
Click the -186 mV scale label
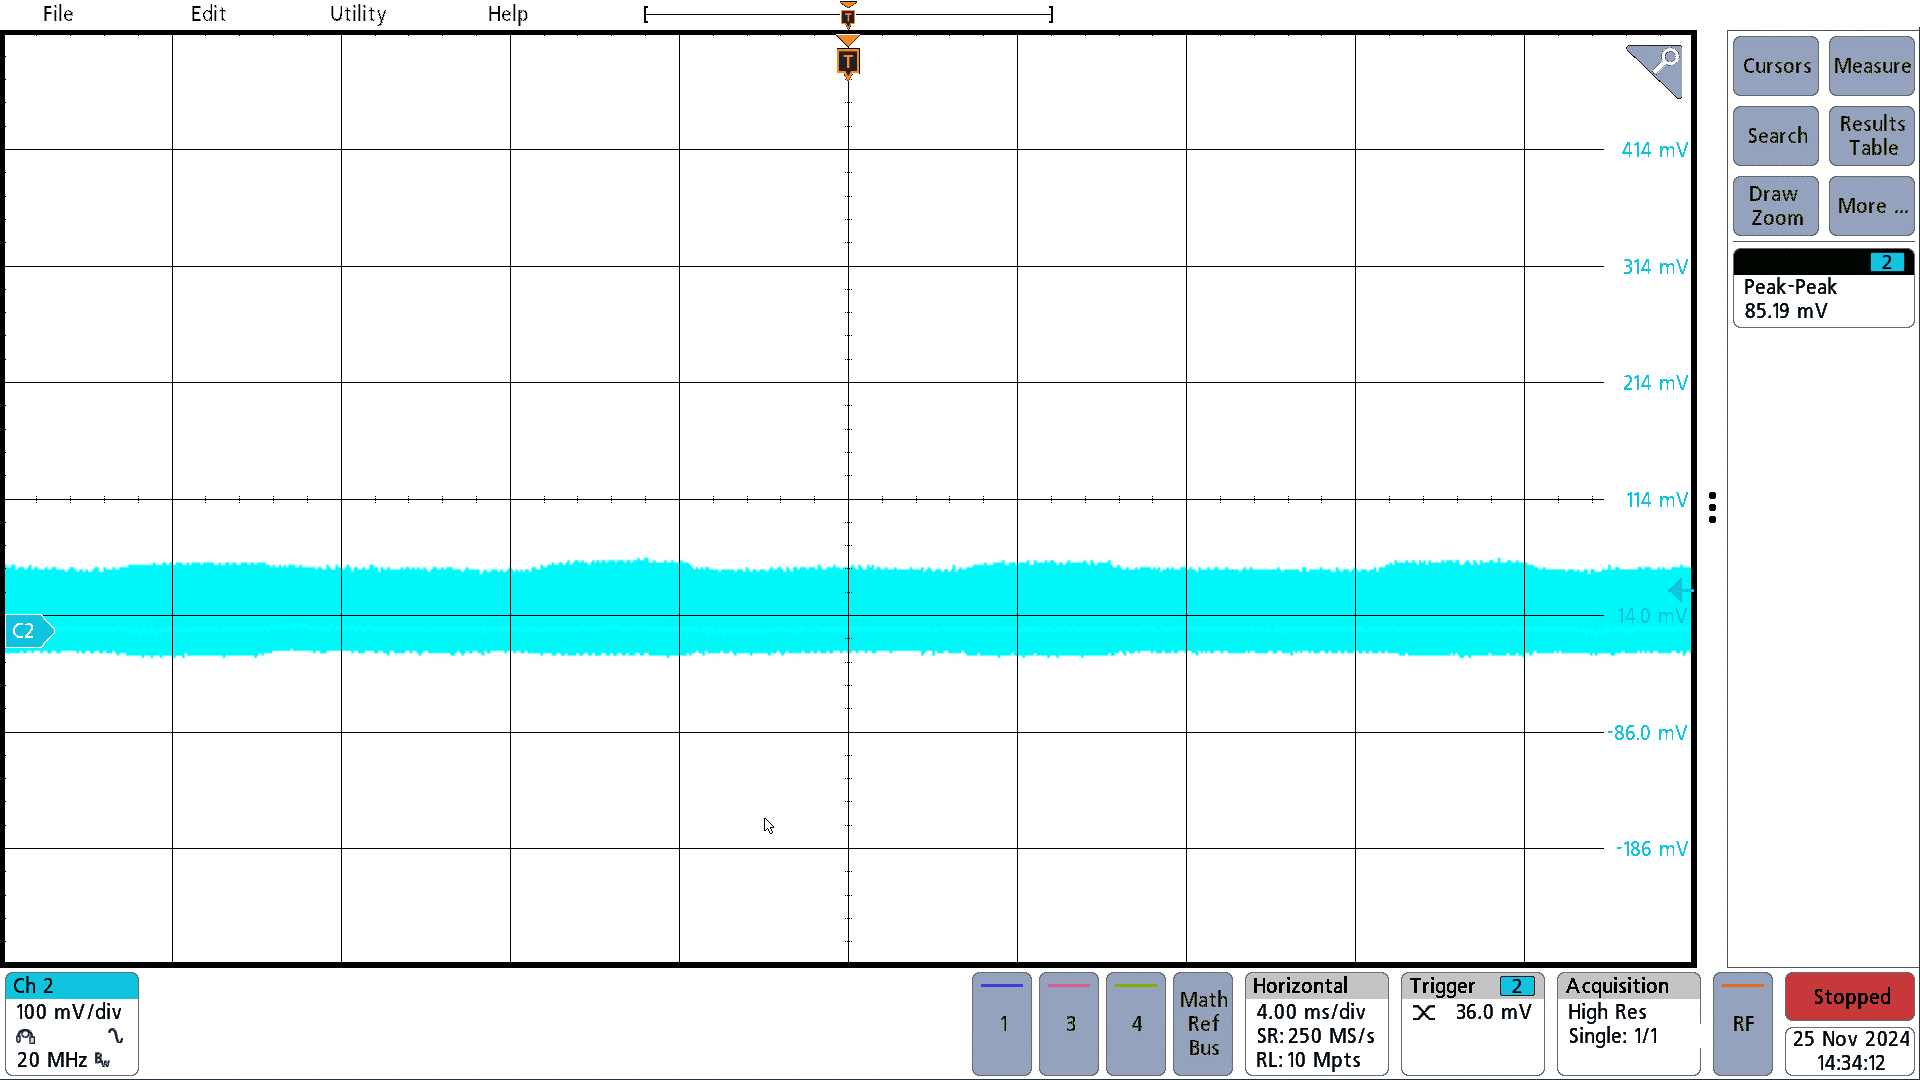1652,849
